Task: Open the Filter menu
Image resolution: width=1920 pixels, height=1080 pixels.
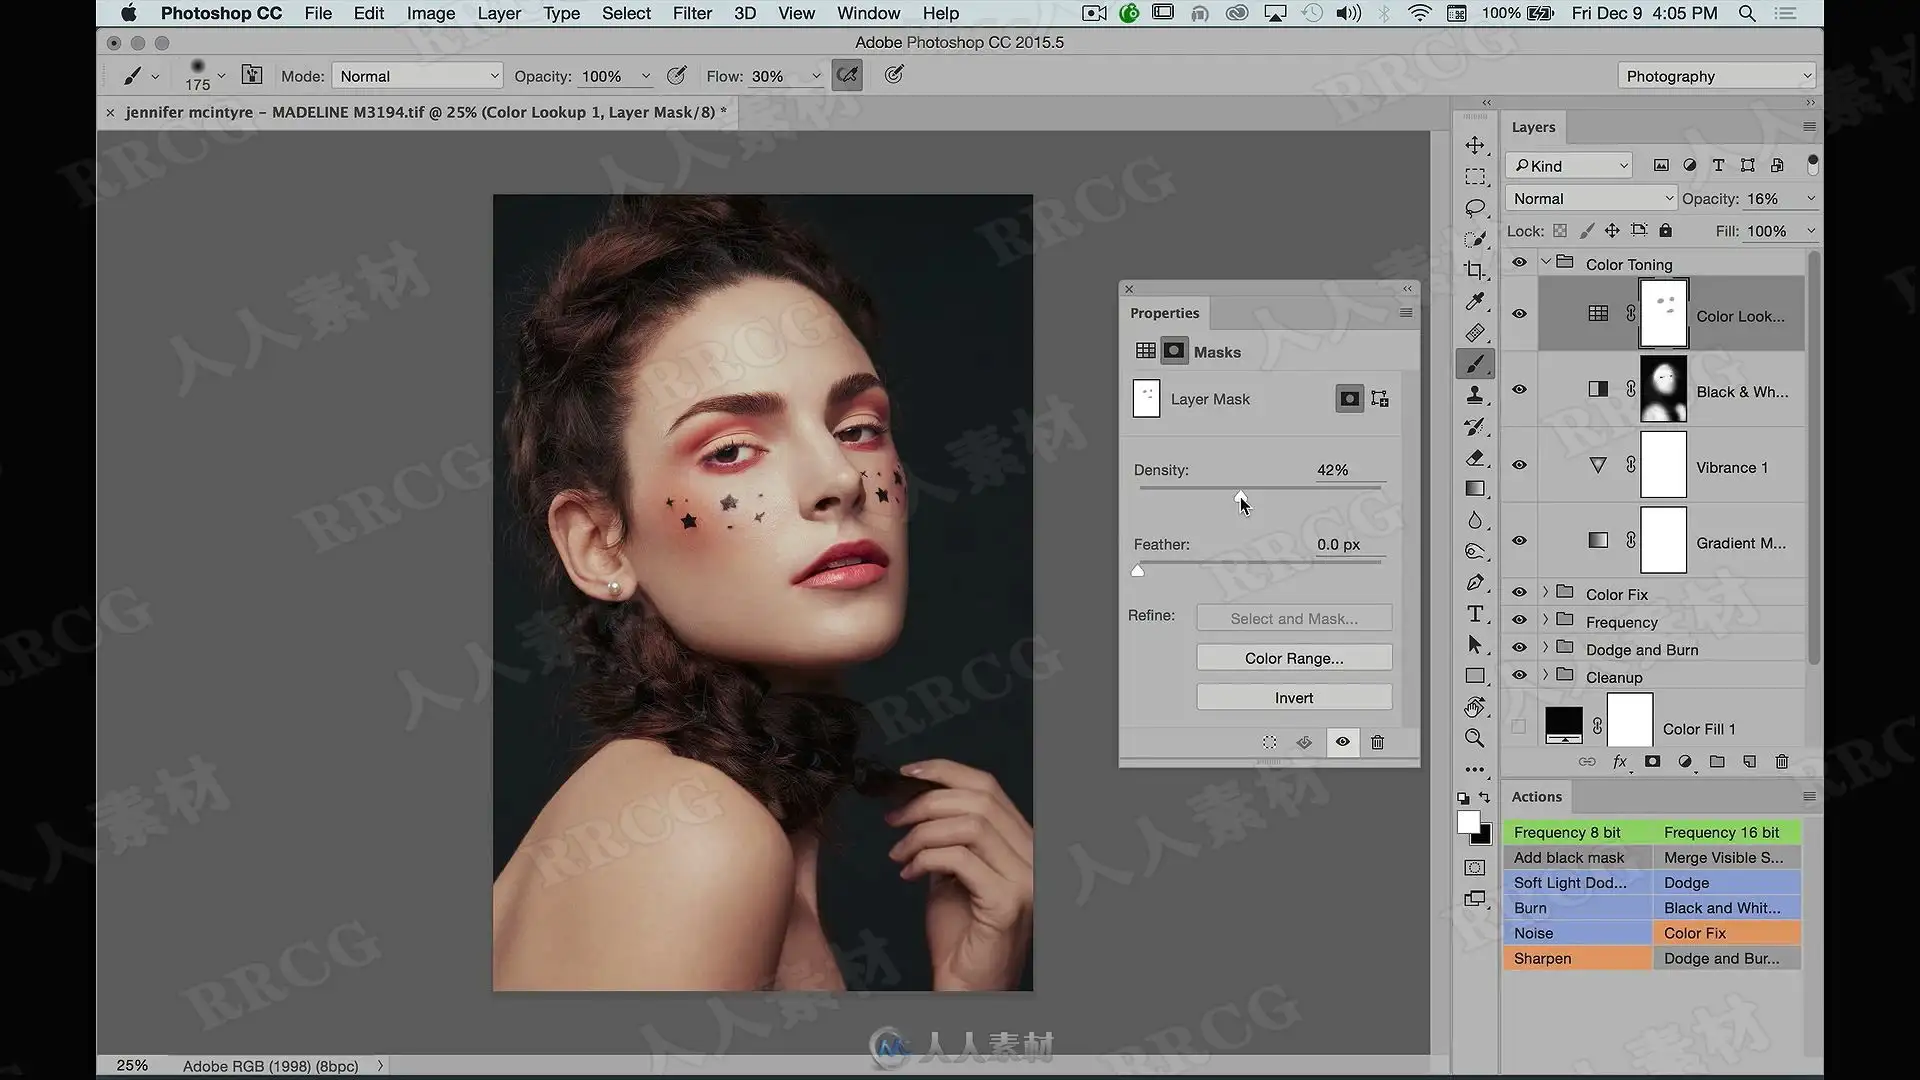Action: (x=692, y=13)
